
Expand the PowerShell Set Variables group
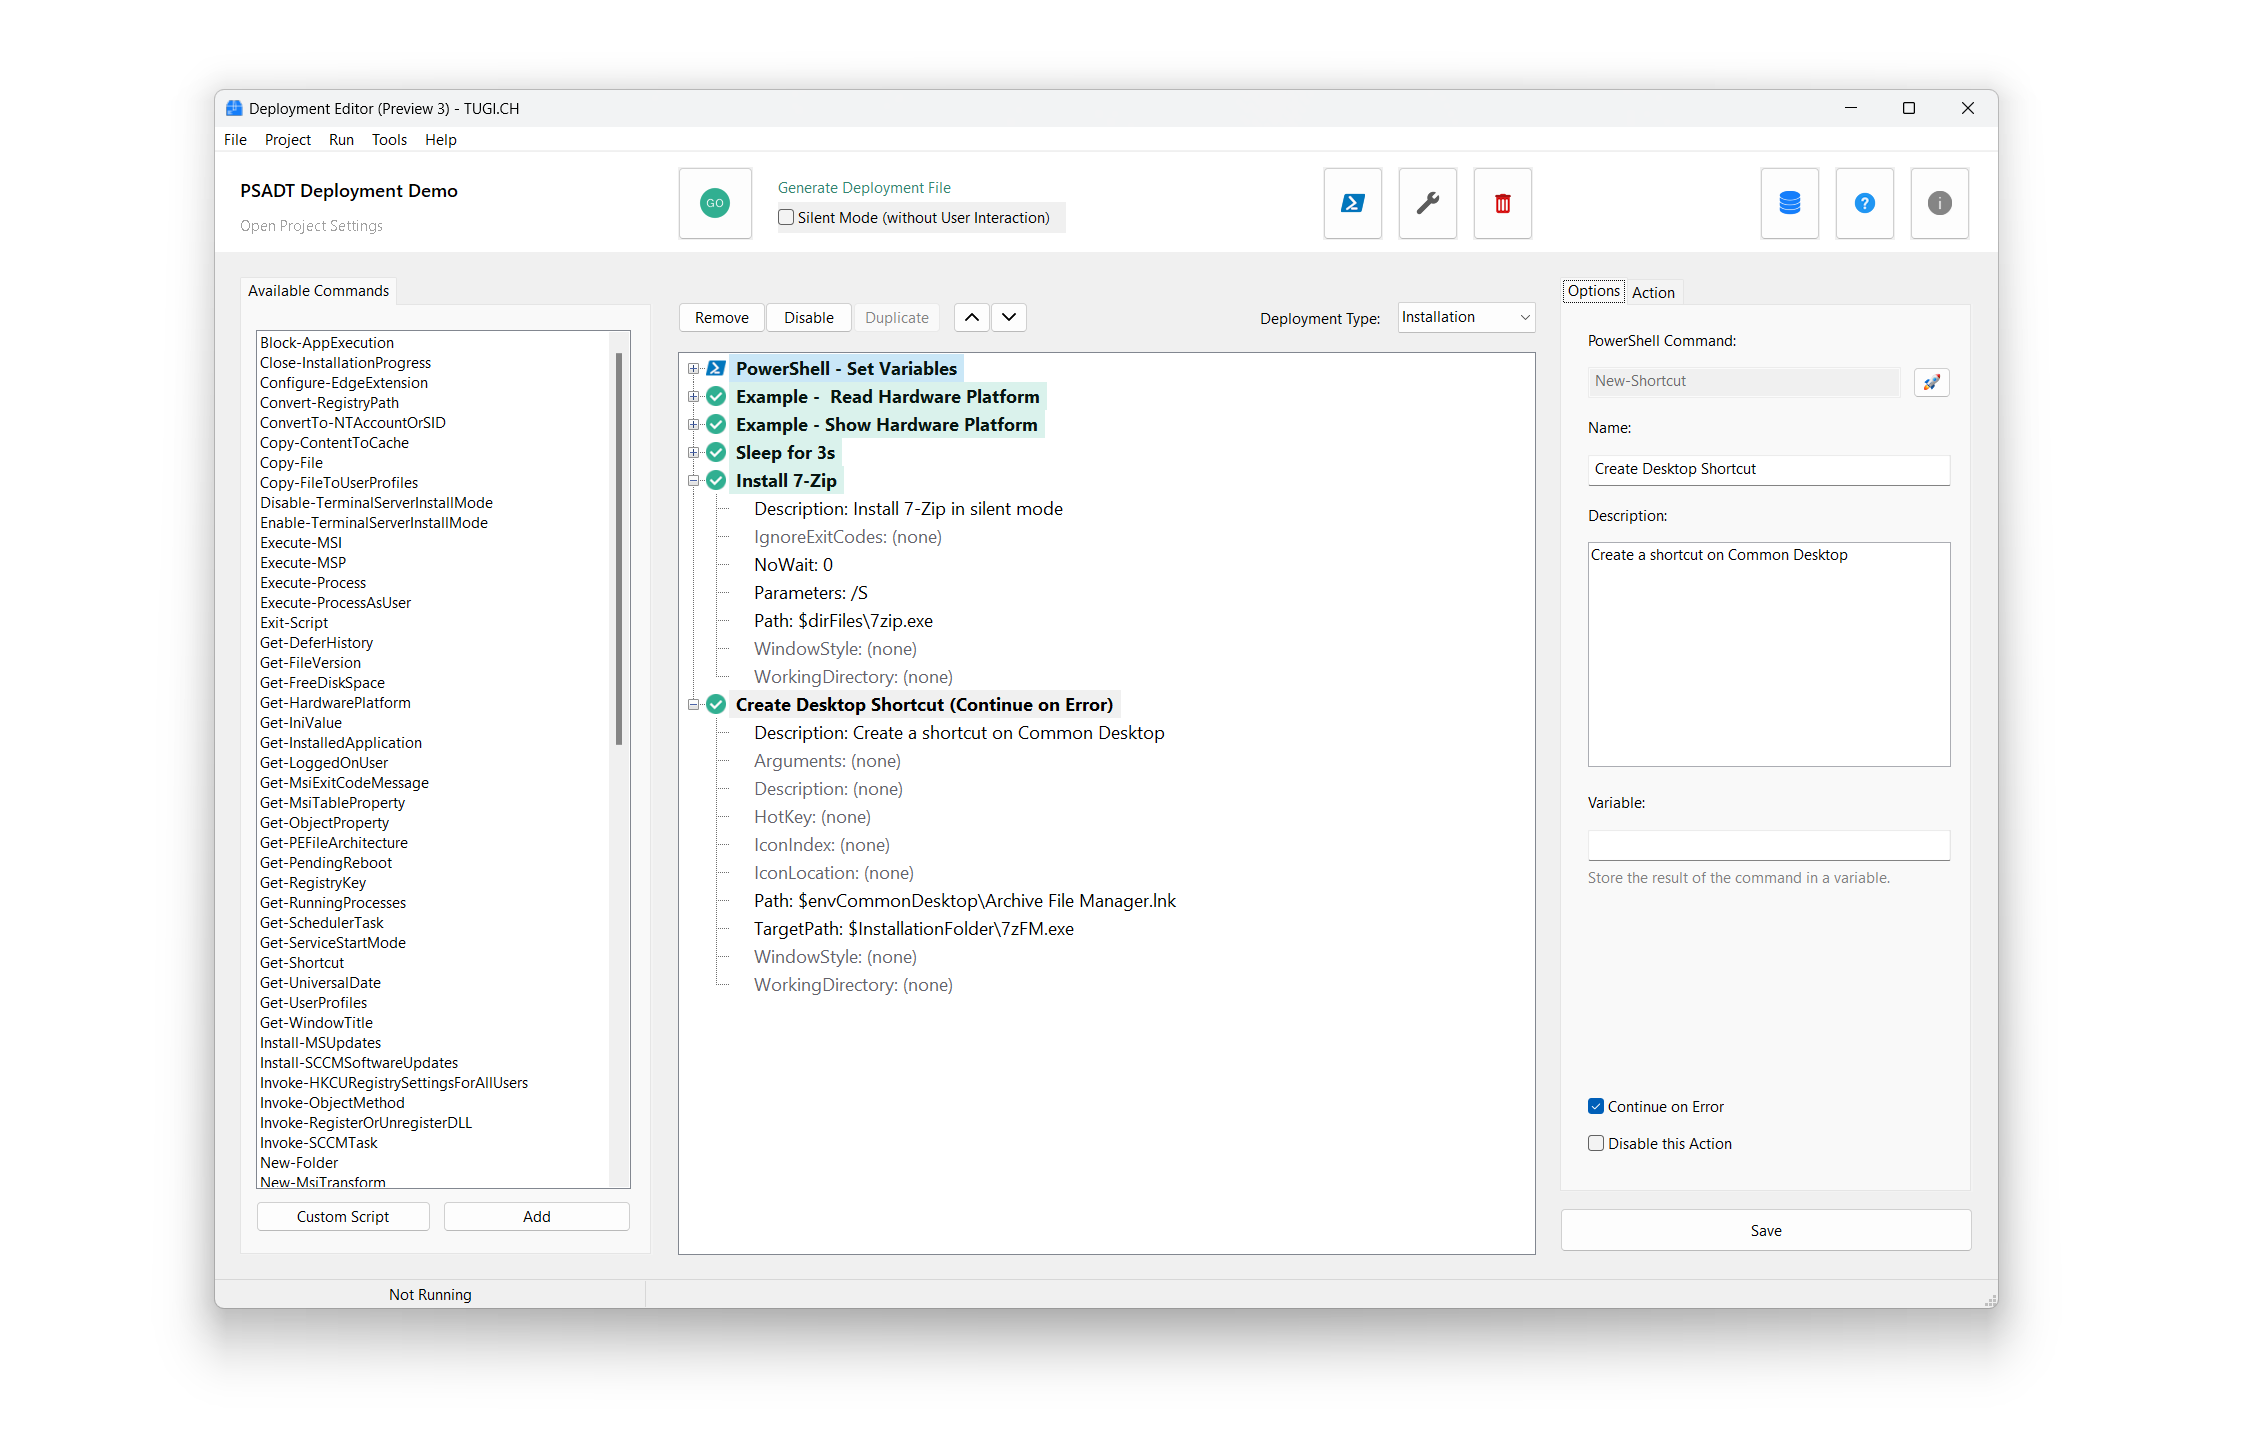pos(692,366)
